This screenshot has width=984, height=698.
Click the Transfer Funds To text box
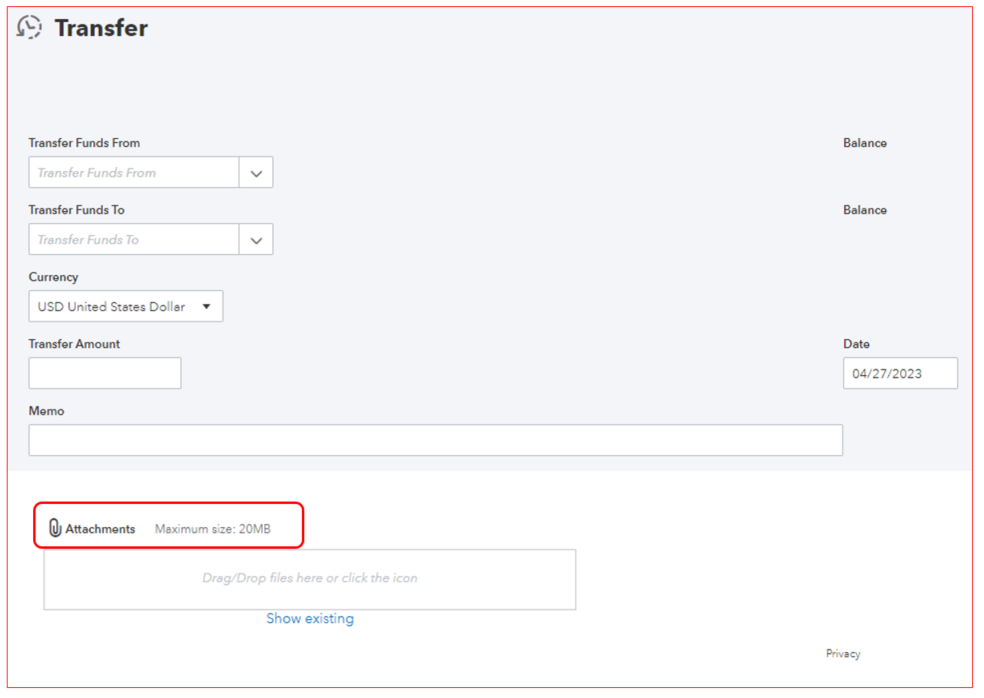coord(133,239)
